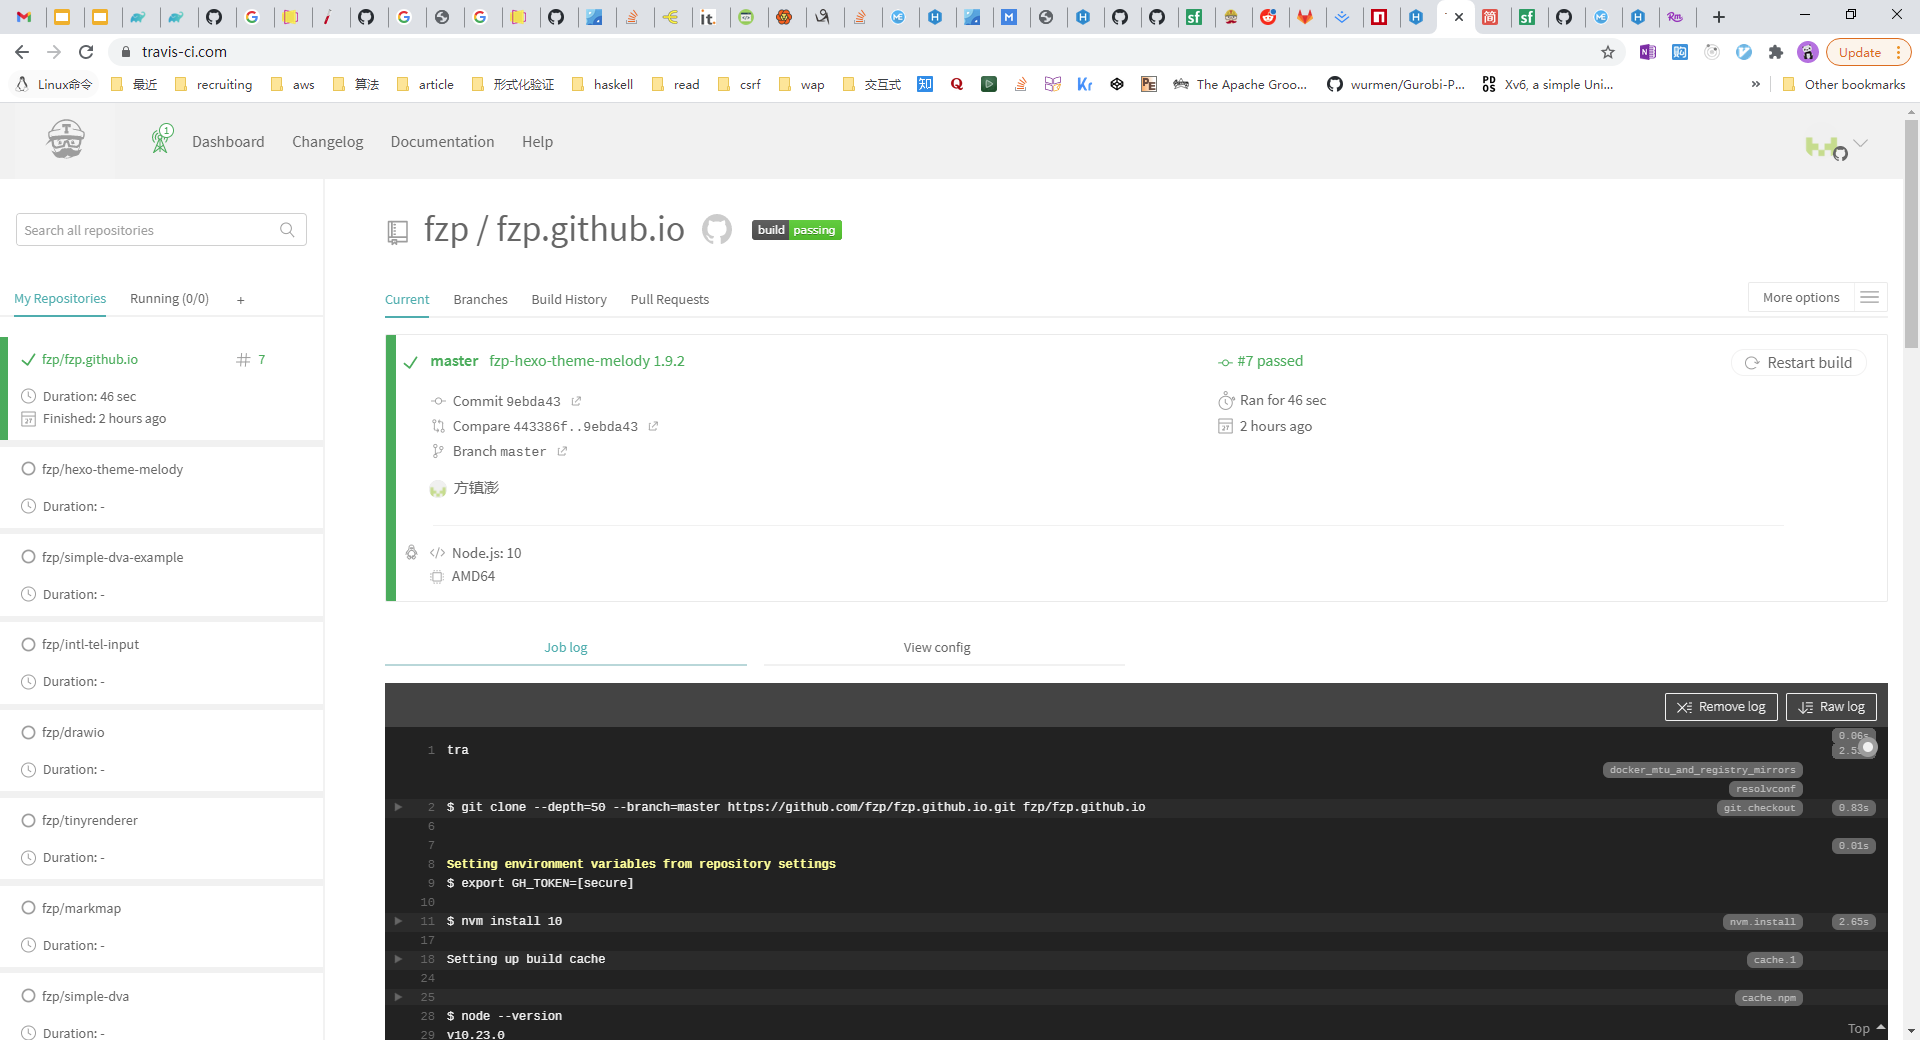Open the More options dropdown

[x=1800, y=297]
